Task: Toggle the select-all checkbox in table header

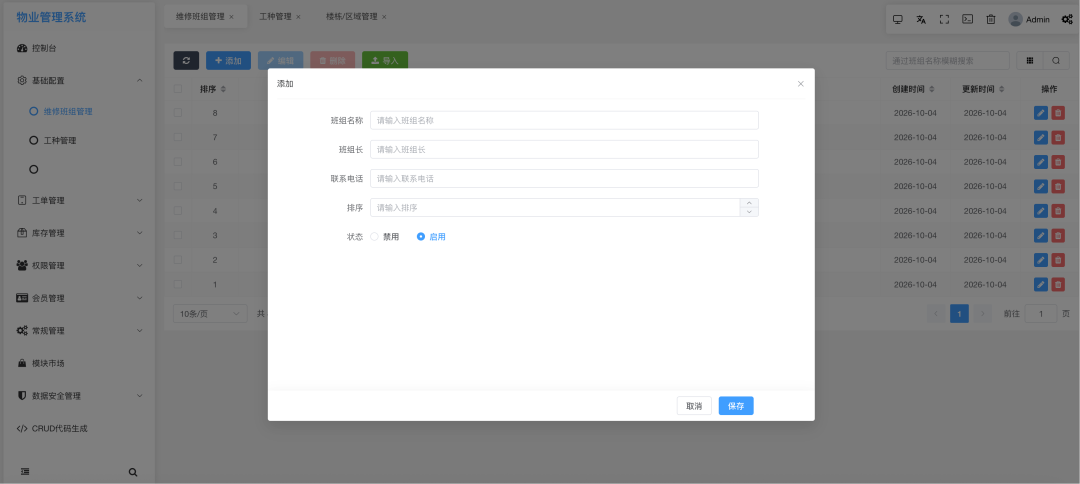Action: point(178,89)
